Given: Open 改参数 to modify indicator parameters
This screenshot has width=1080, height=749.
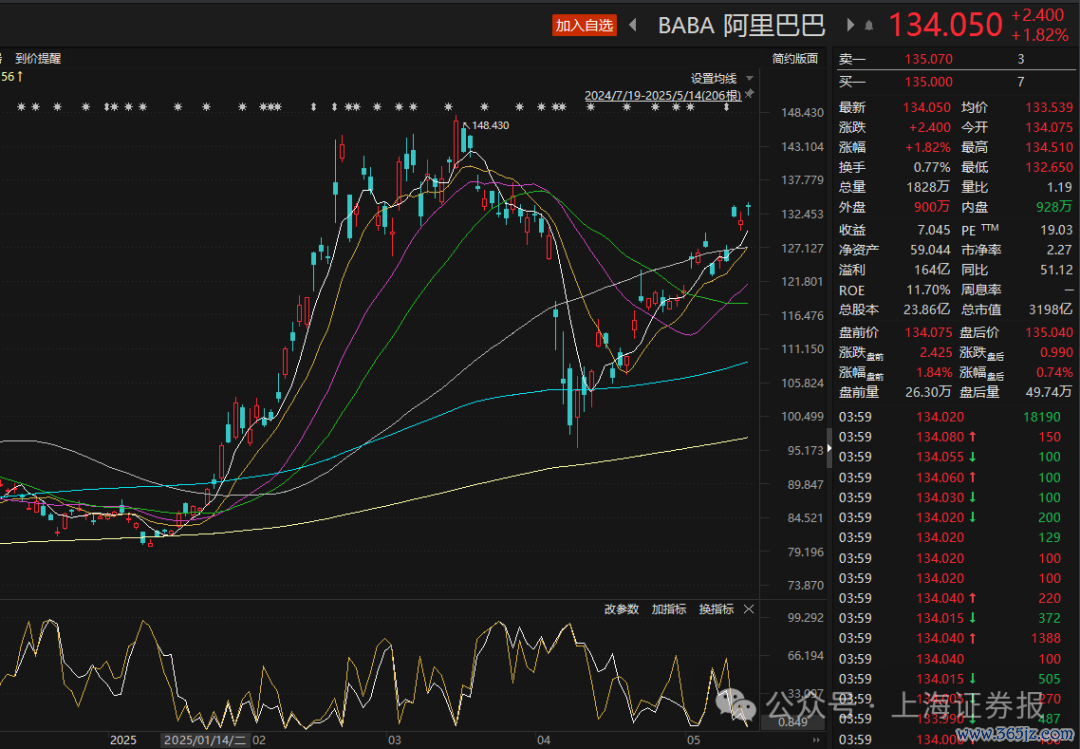Looking at the screenshot, I should (621, 609).
